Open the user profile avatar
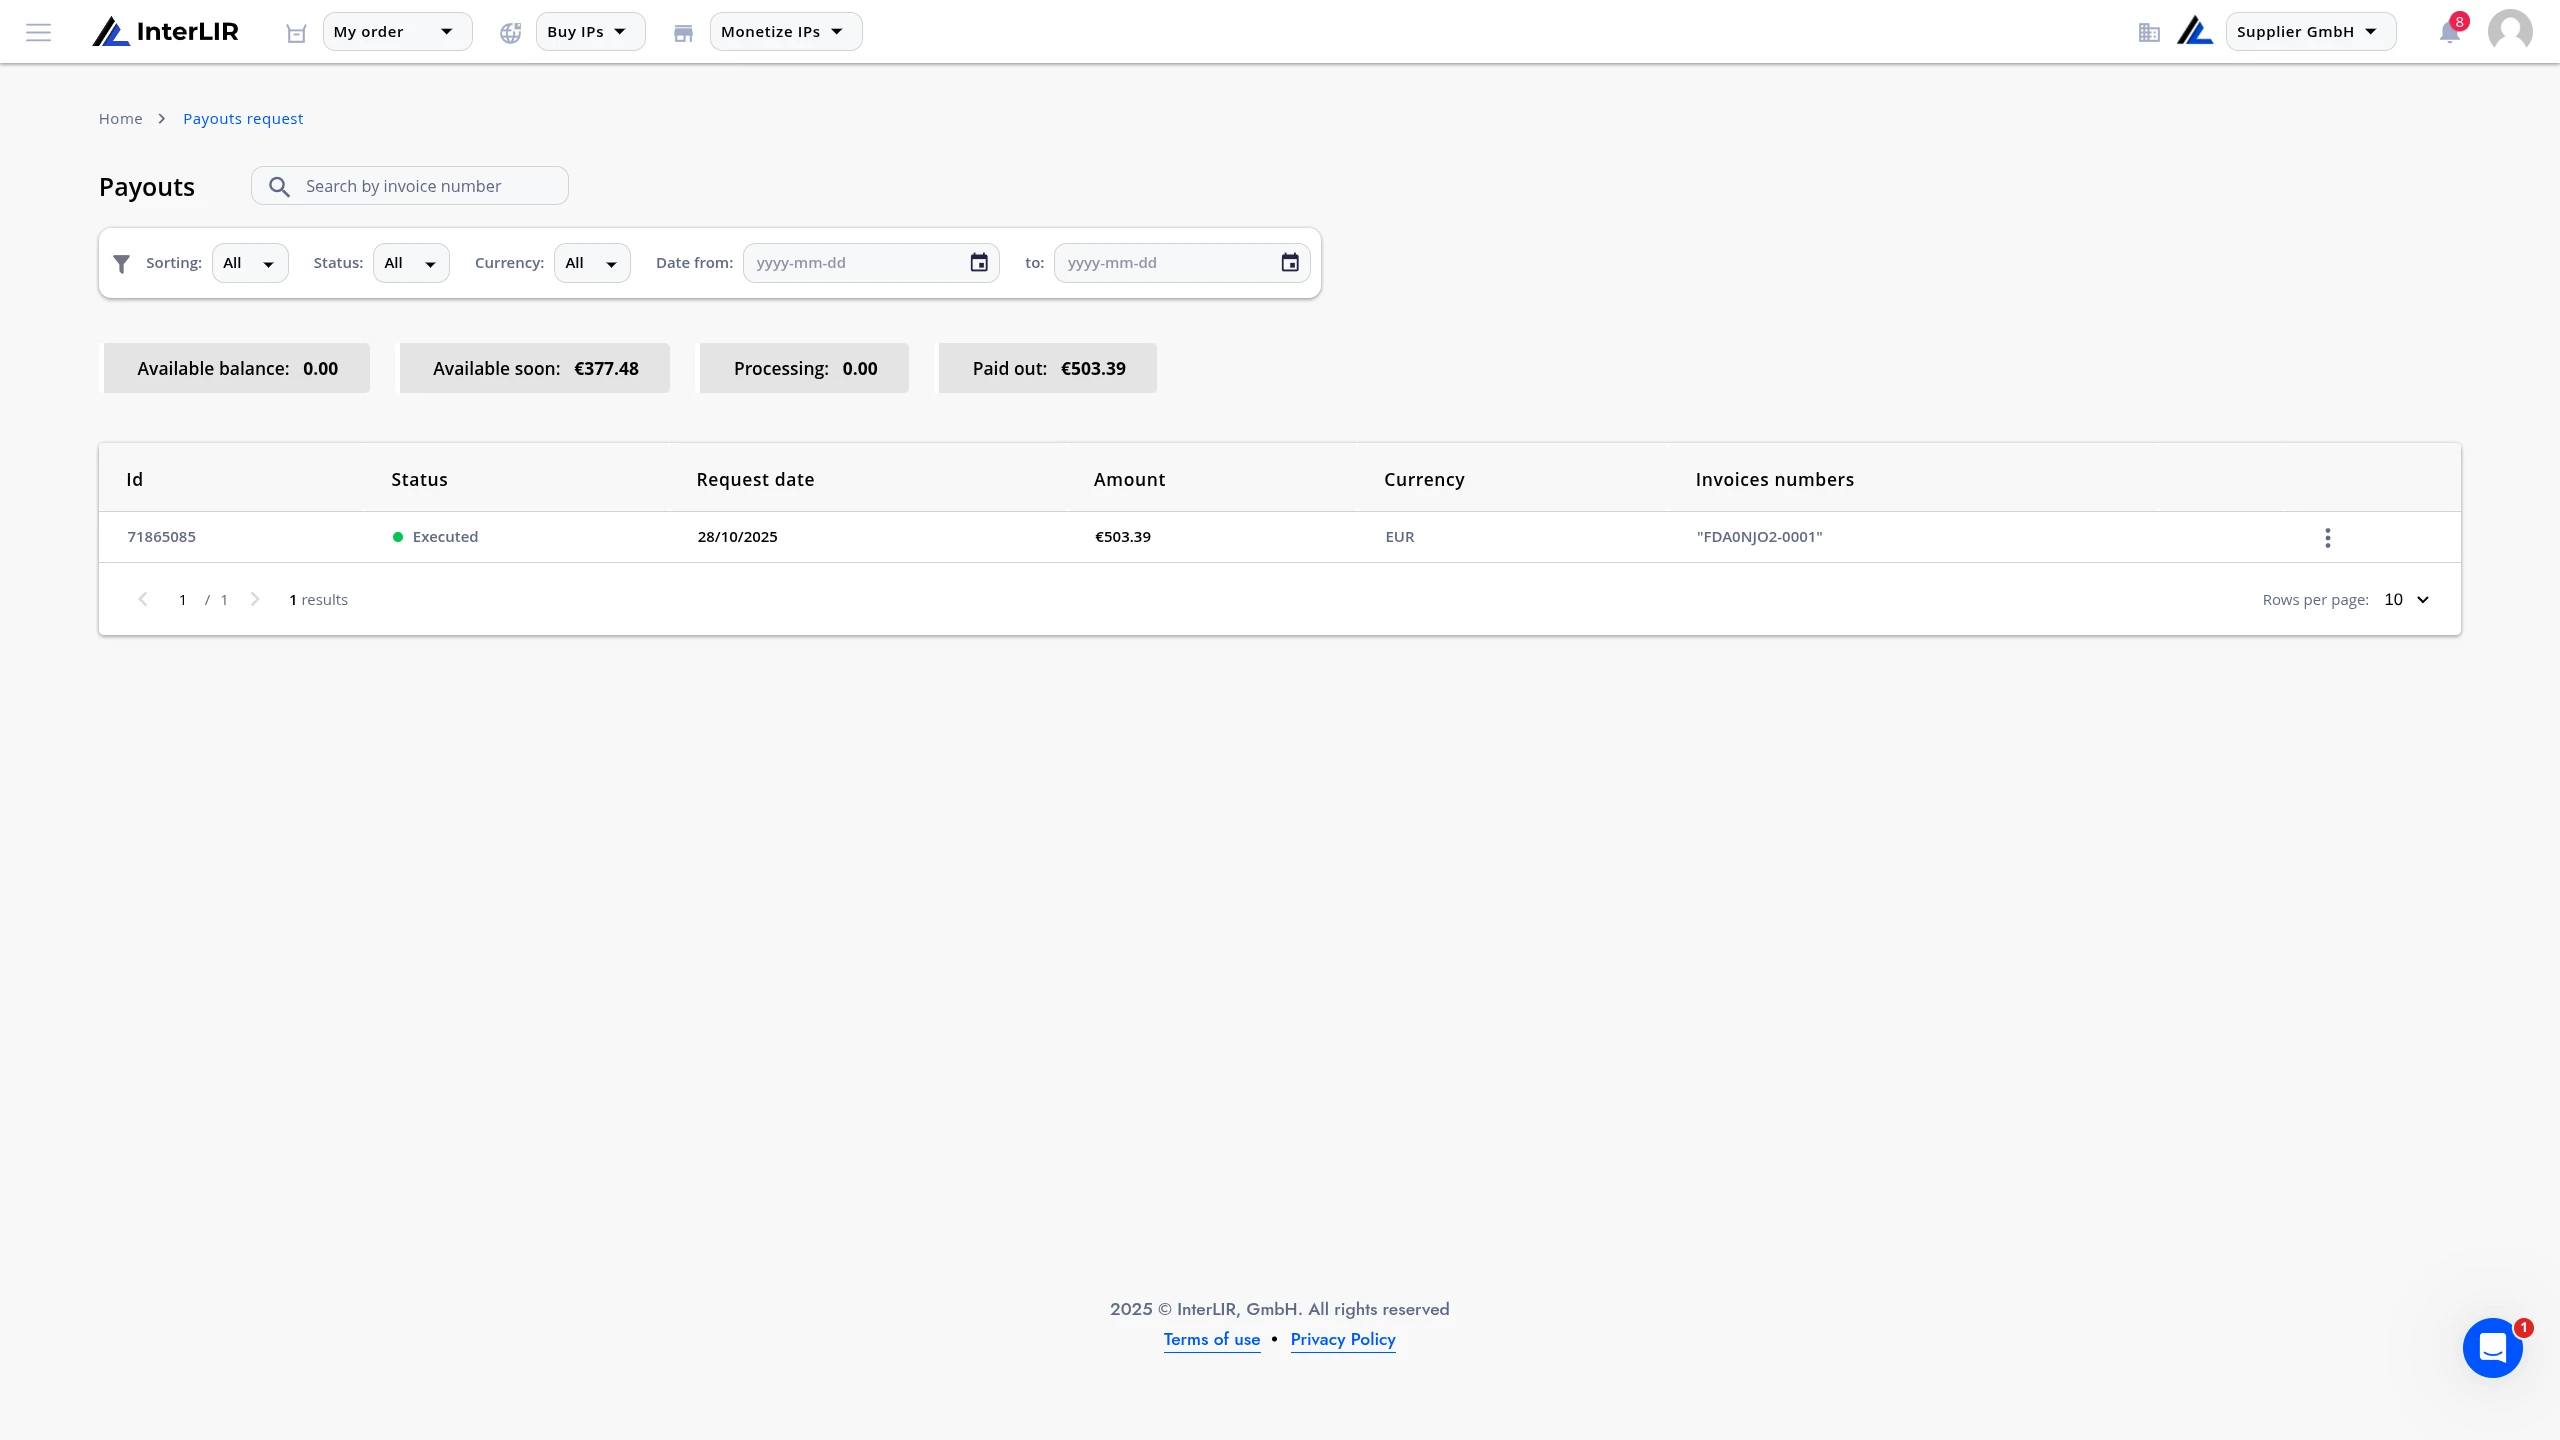 [2510, 32]
